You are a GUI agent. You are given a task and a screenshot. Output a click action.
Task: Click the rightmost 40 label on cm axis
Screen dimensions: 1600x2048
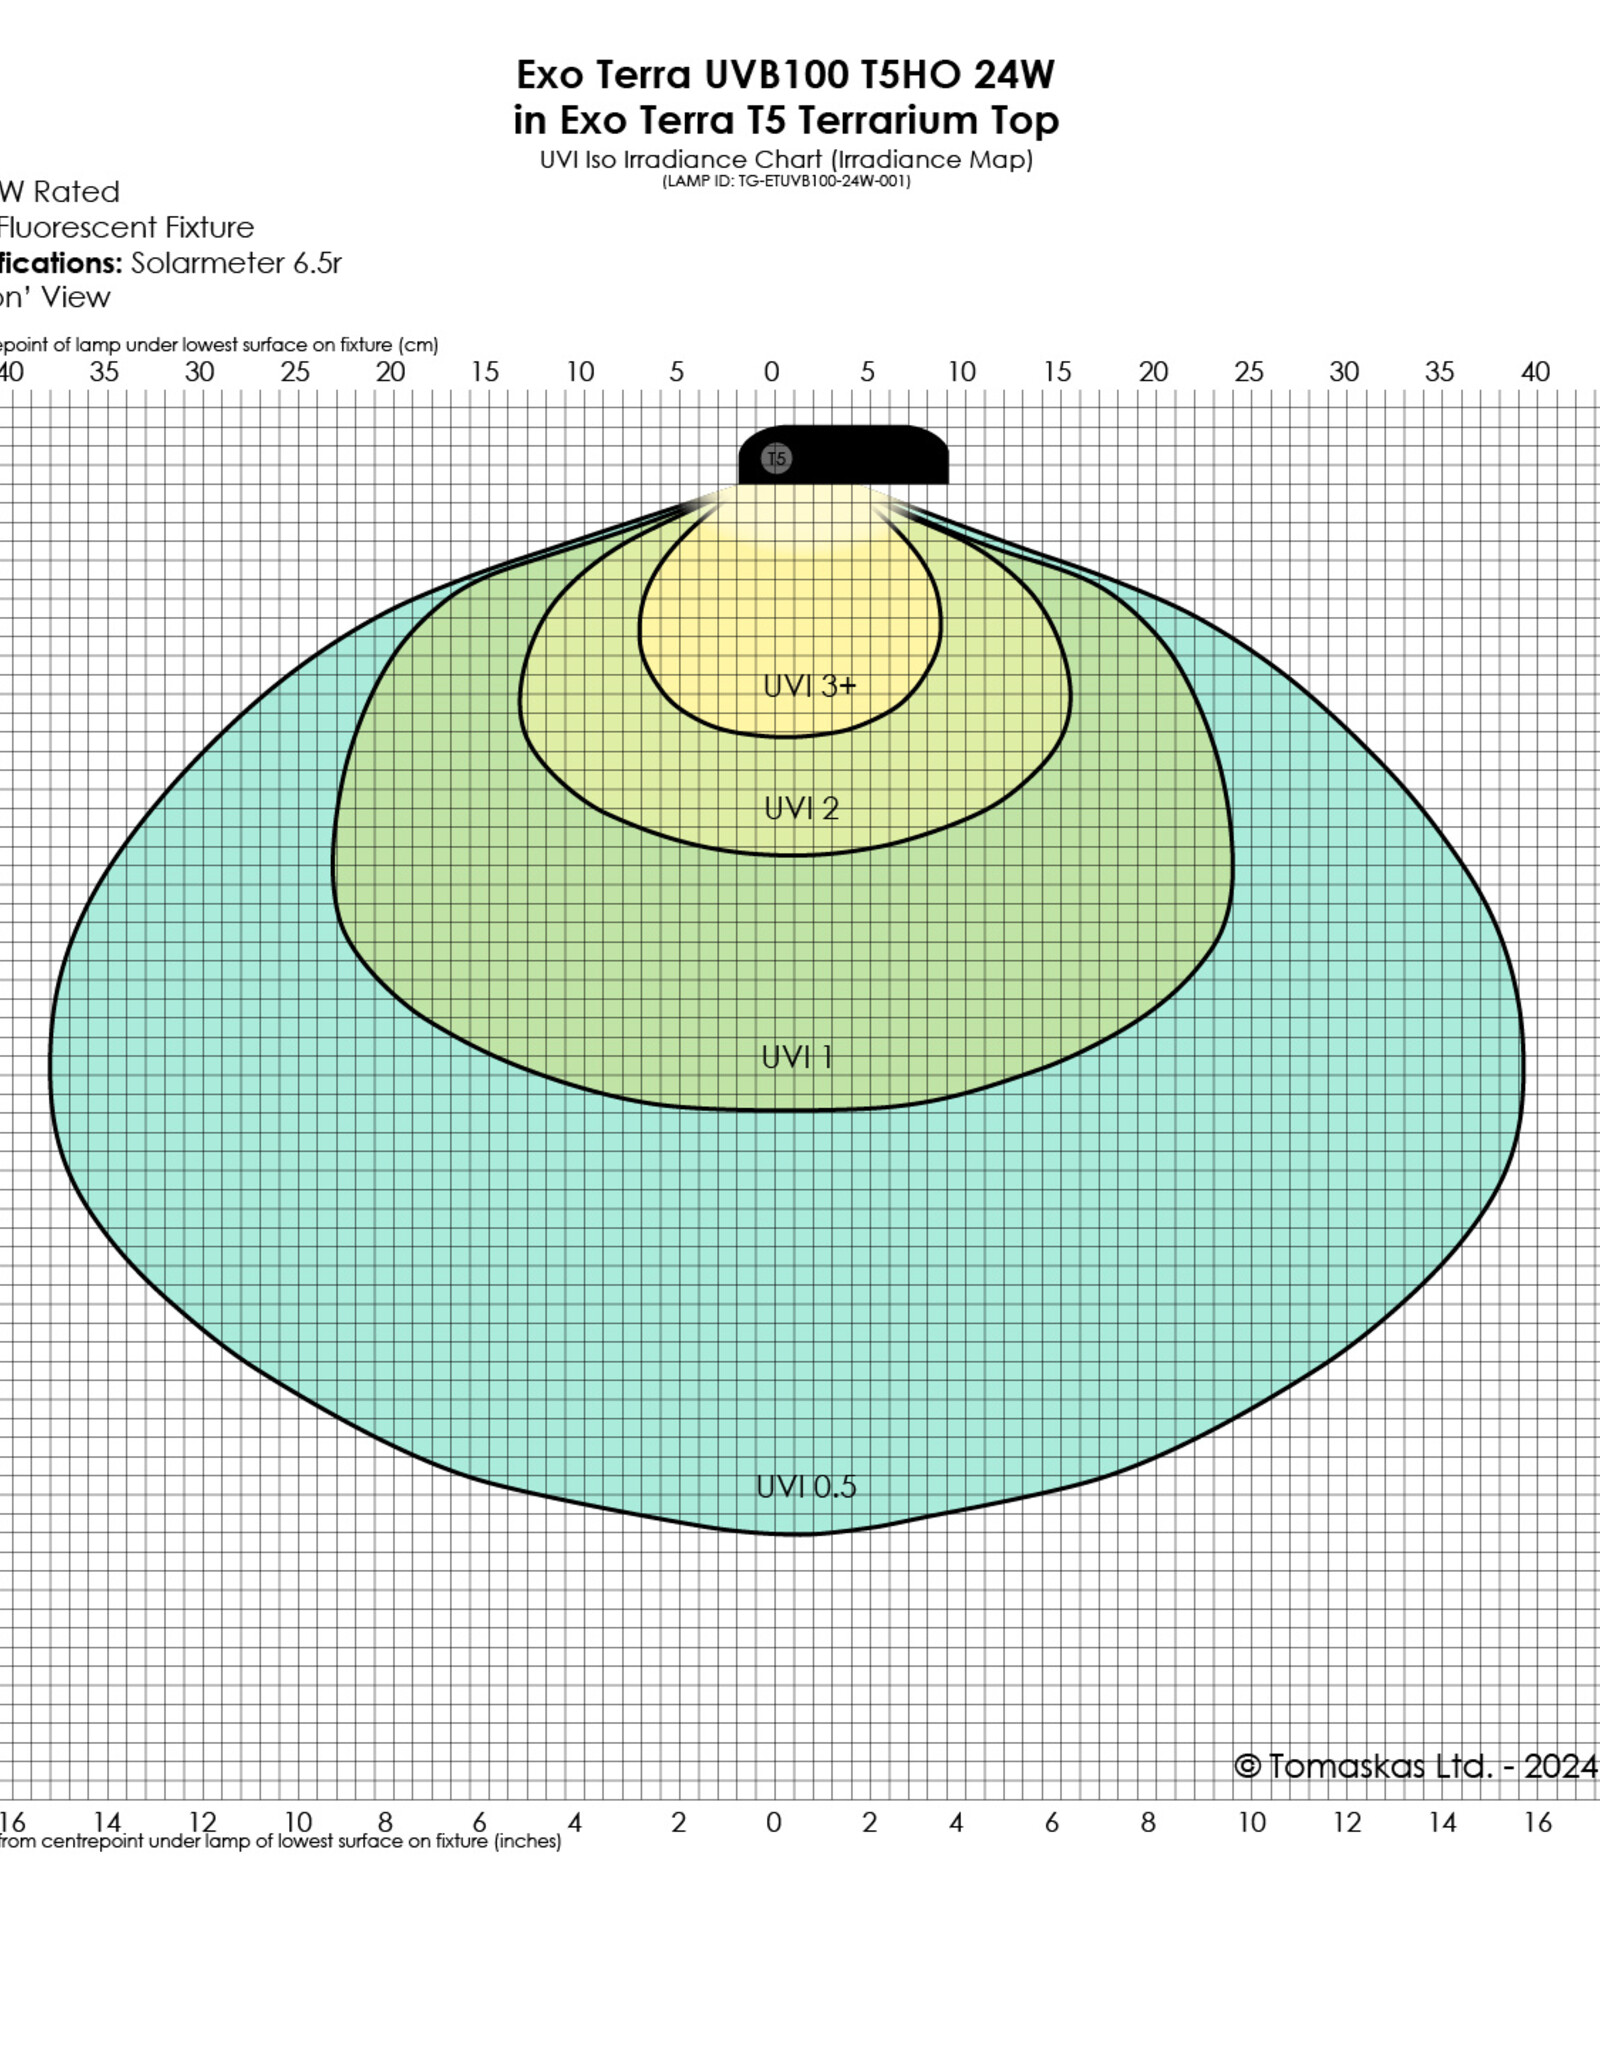pos(1535,372)
